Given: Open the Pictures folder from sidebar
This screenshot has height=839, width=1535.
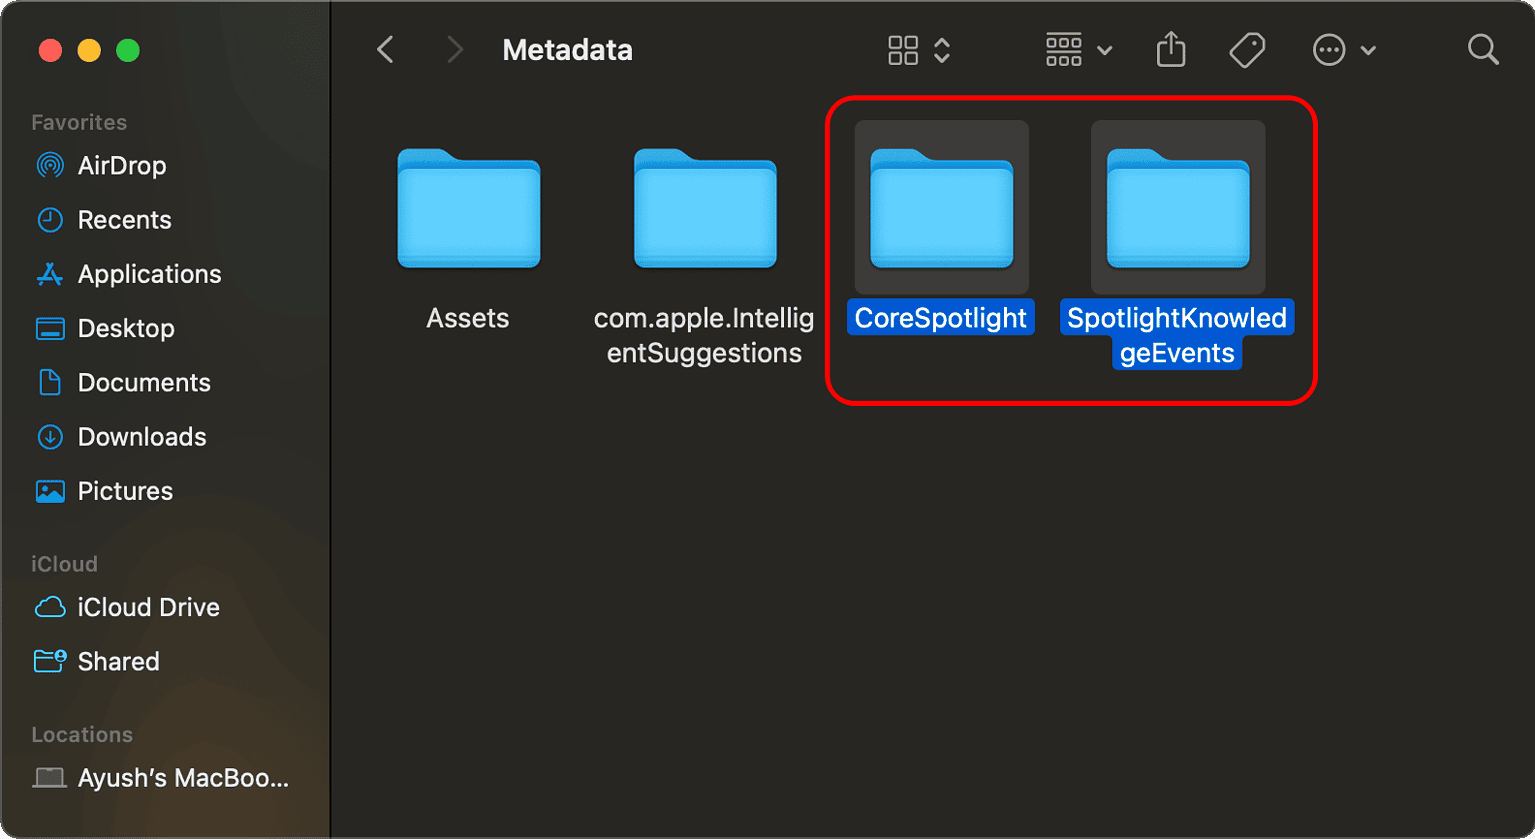Looking at the screenshot, I should pos(120,490).
